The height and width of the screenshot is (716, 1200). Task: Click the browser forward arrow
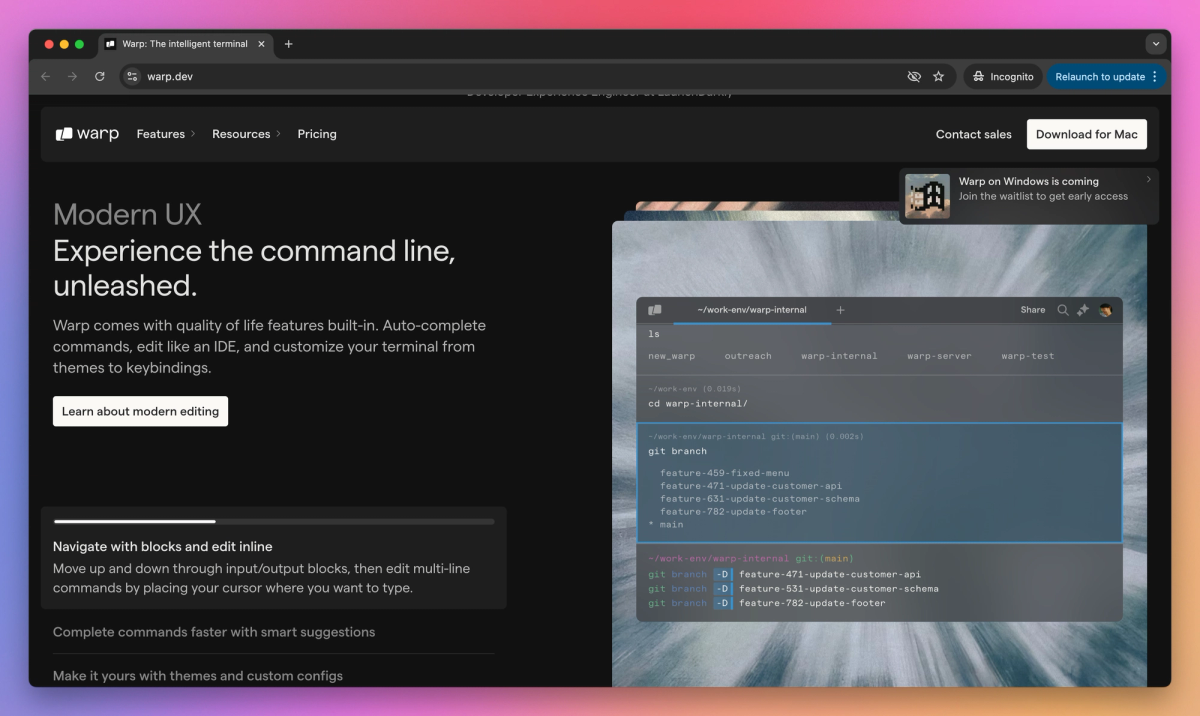click(72, 76)
